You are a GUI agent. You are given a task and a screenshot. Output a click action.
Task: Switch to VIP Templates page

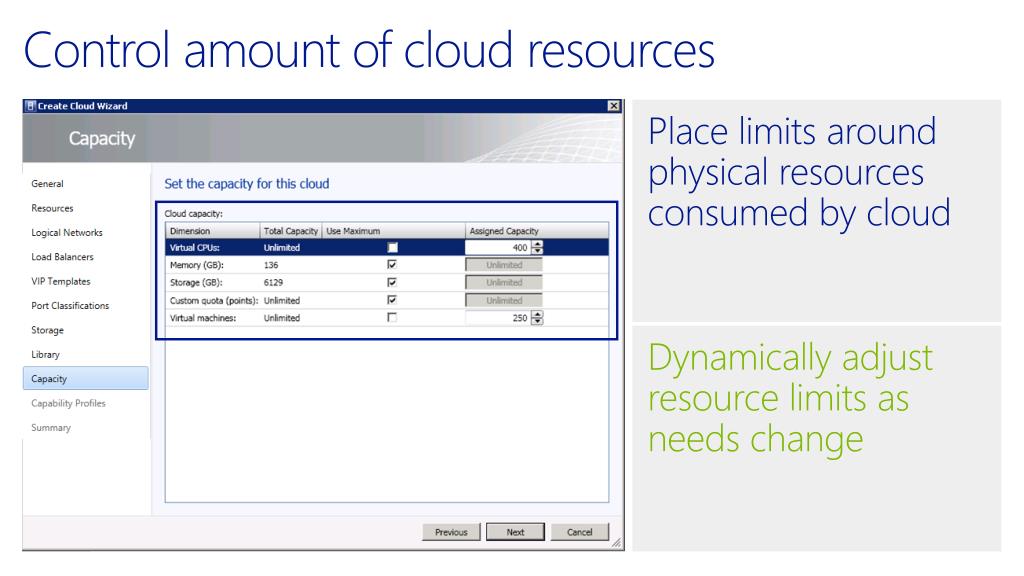(61, 281)
